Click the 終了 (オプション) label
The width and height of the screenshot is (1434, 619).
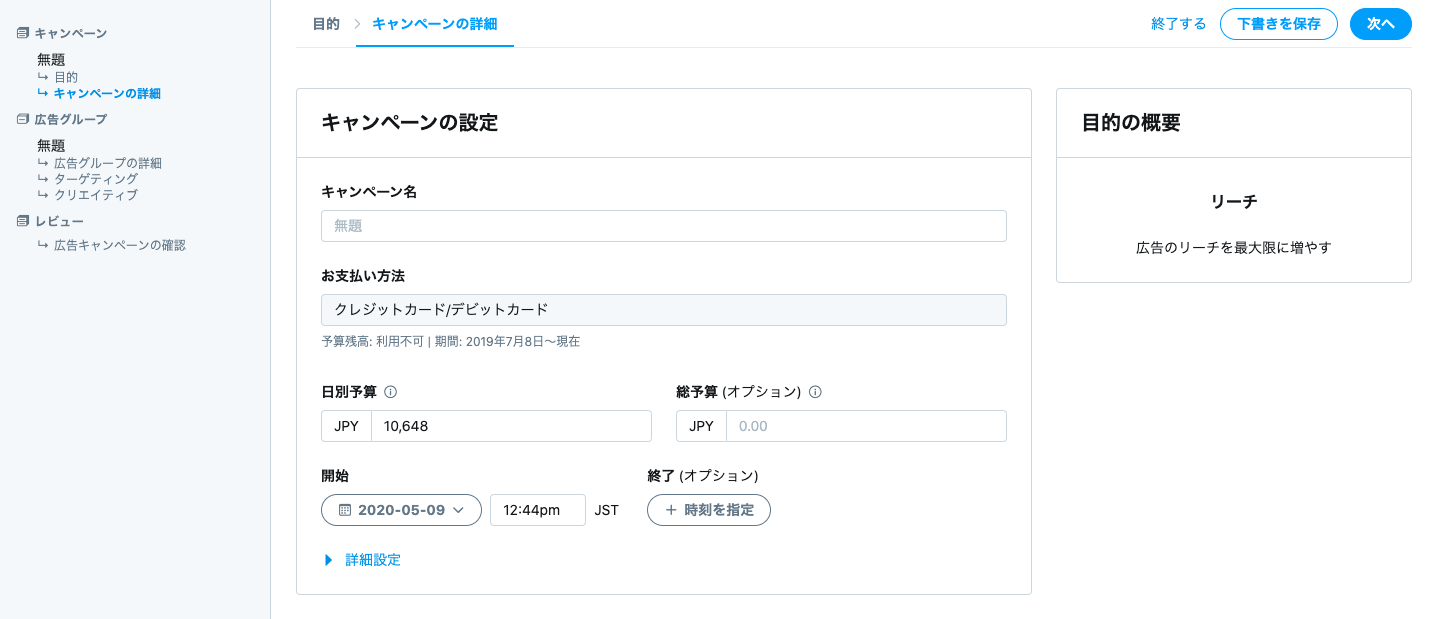click(703, 476)
